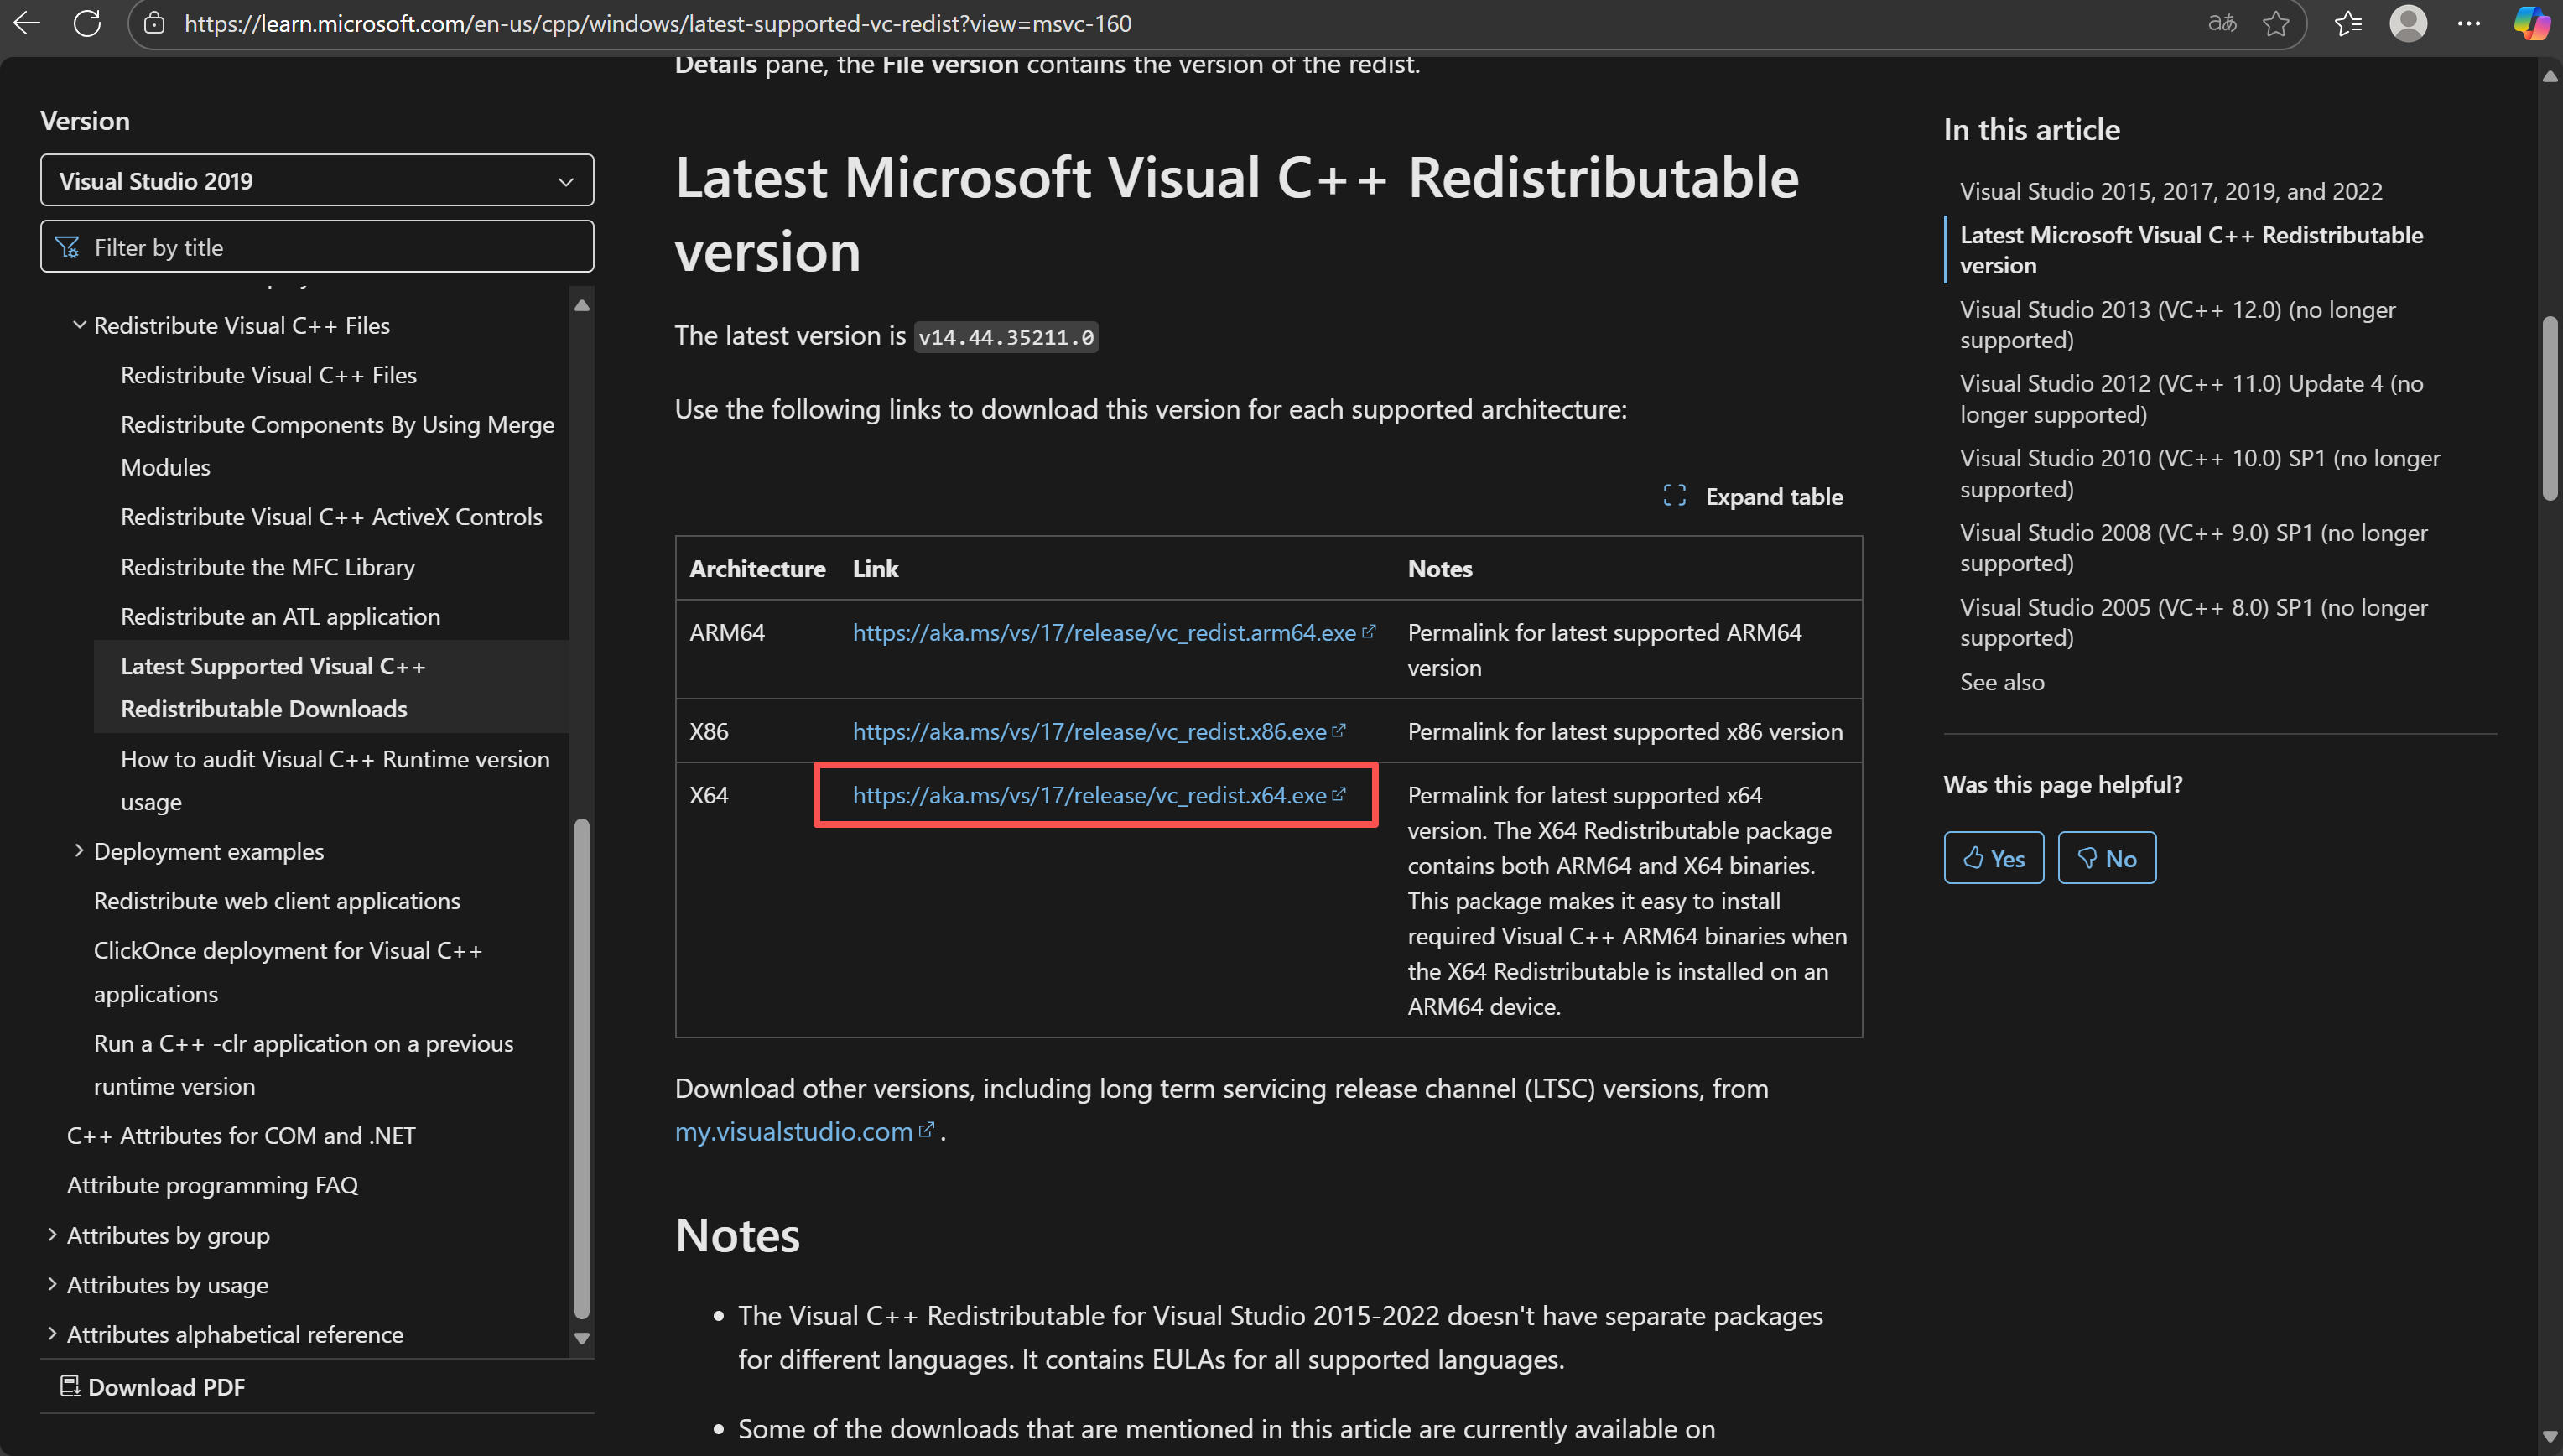Jump to the See also section
Image resolution: width=2563 pixels, height=1456 pixels.
[2002, 682]
